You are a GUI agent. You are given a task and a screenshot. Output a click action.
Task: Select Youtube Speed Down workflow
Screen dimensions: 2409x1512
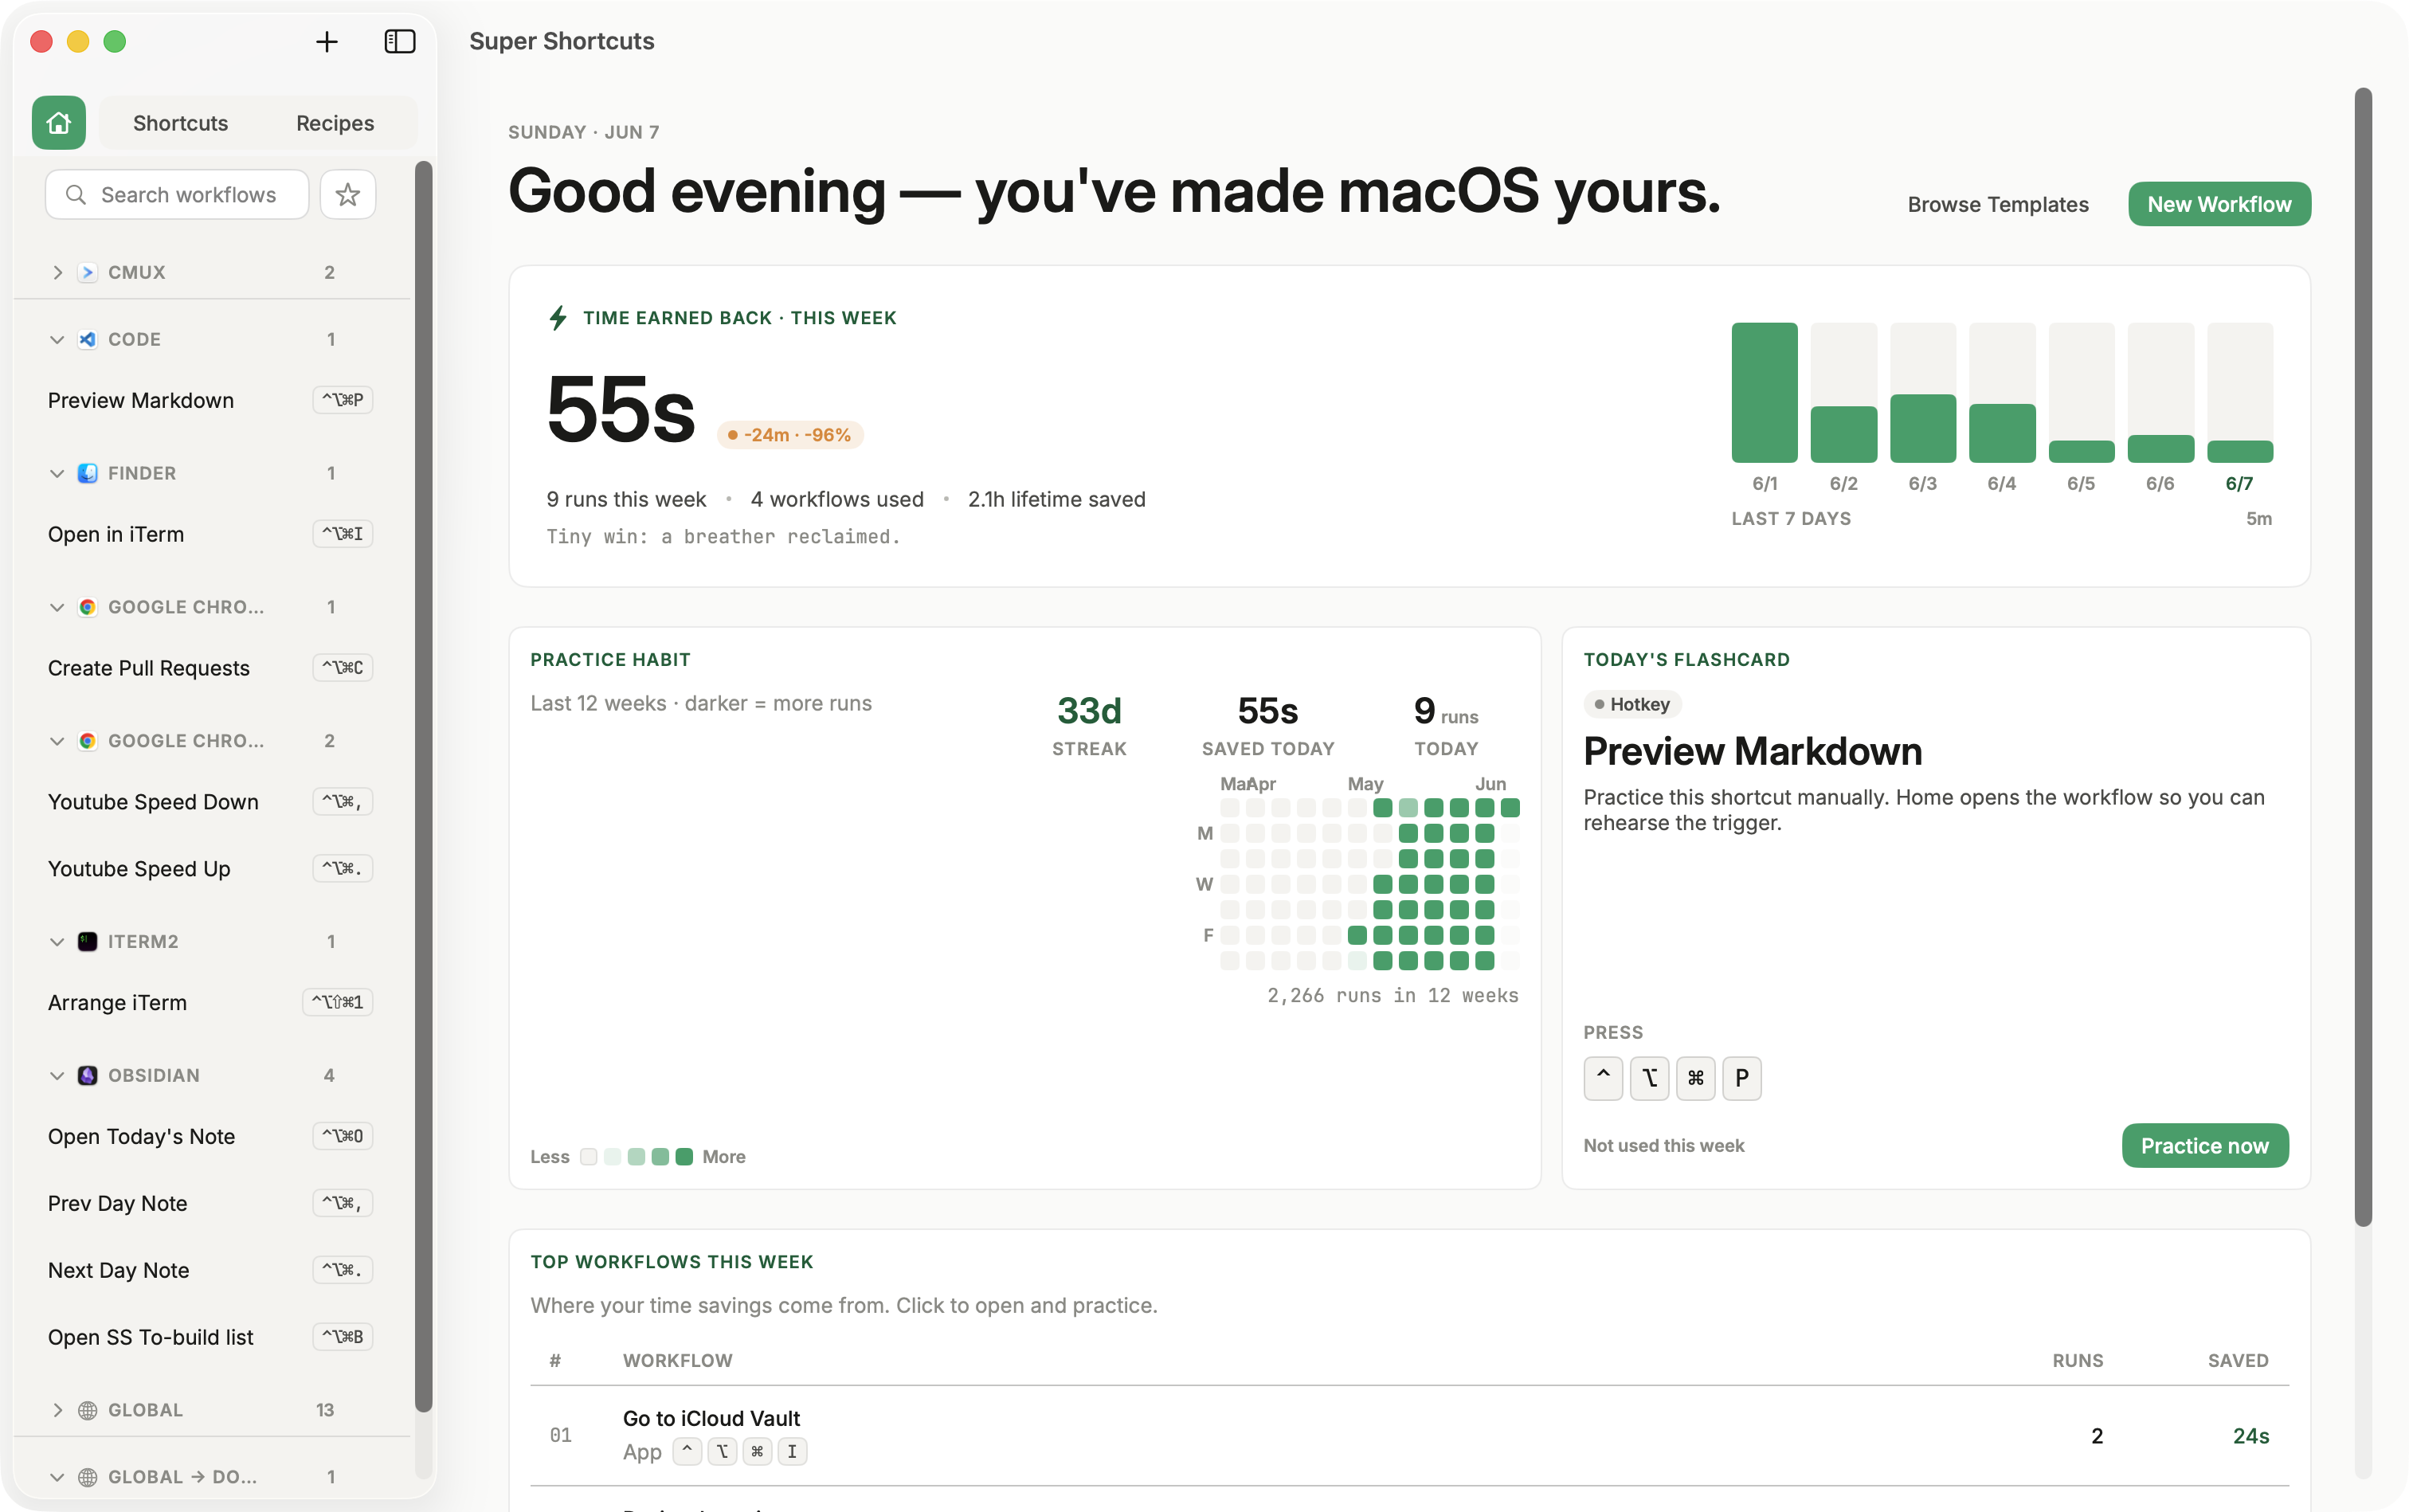tap(210, 802)
